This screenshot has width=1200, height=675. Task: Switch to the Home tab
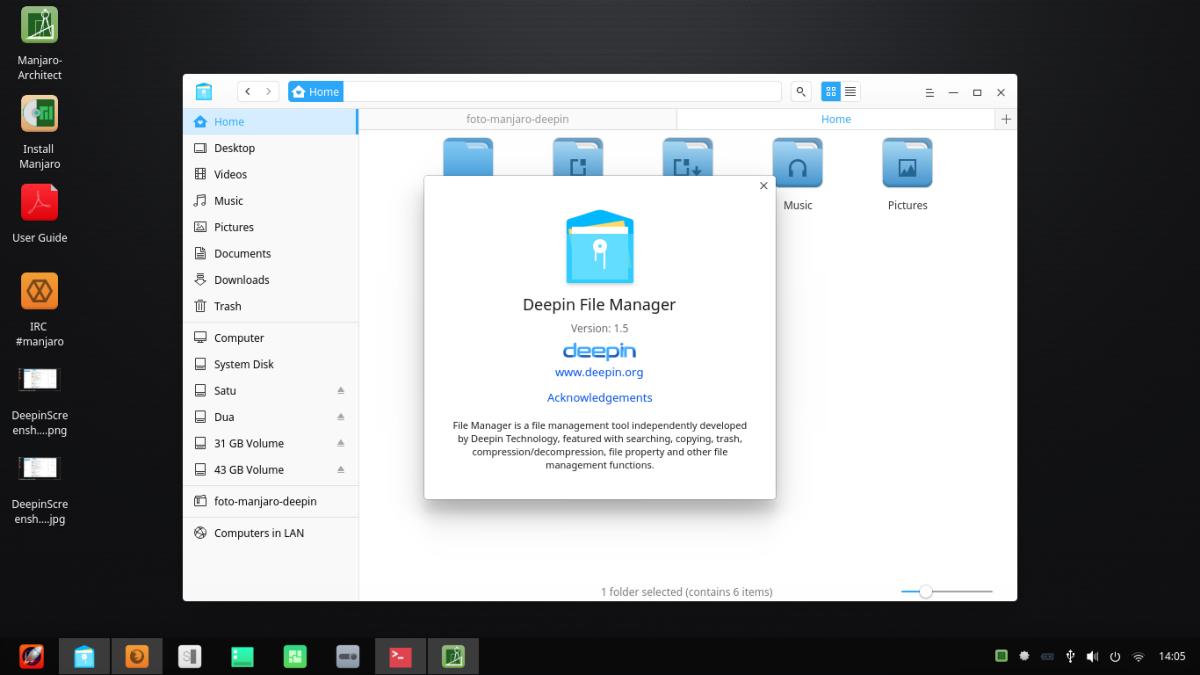(x=836, y=119)
